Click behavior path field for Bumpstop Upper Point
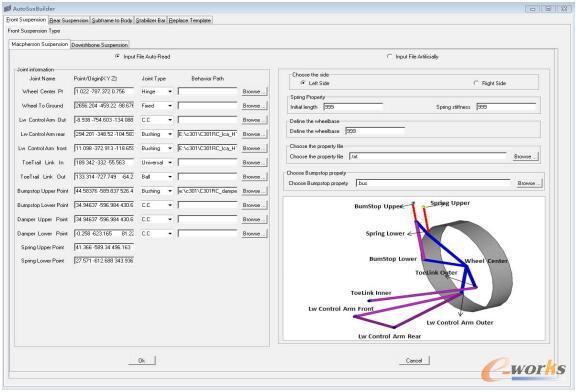Viewport: 576px width, 392px height. click(208, 191)
